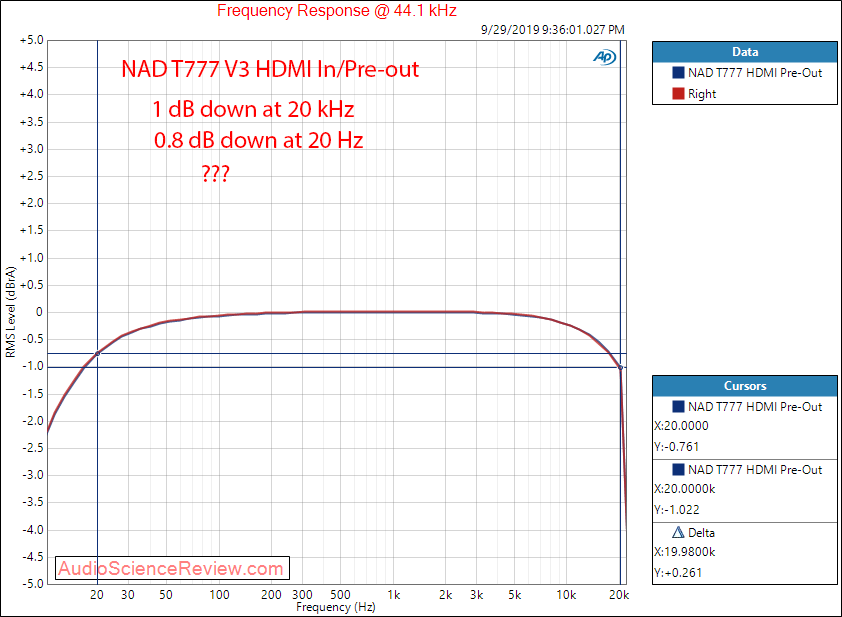Click the 'X:20.0000k' cursor value
This screenshot has width=842, height=617.
coord(684,489)
